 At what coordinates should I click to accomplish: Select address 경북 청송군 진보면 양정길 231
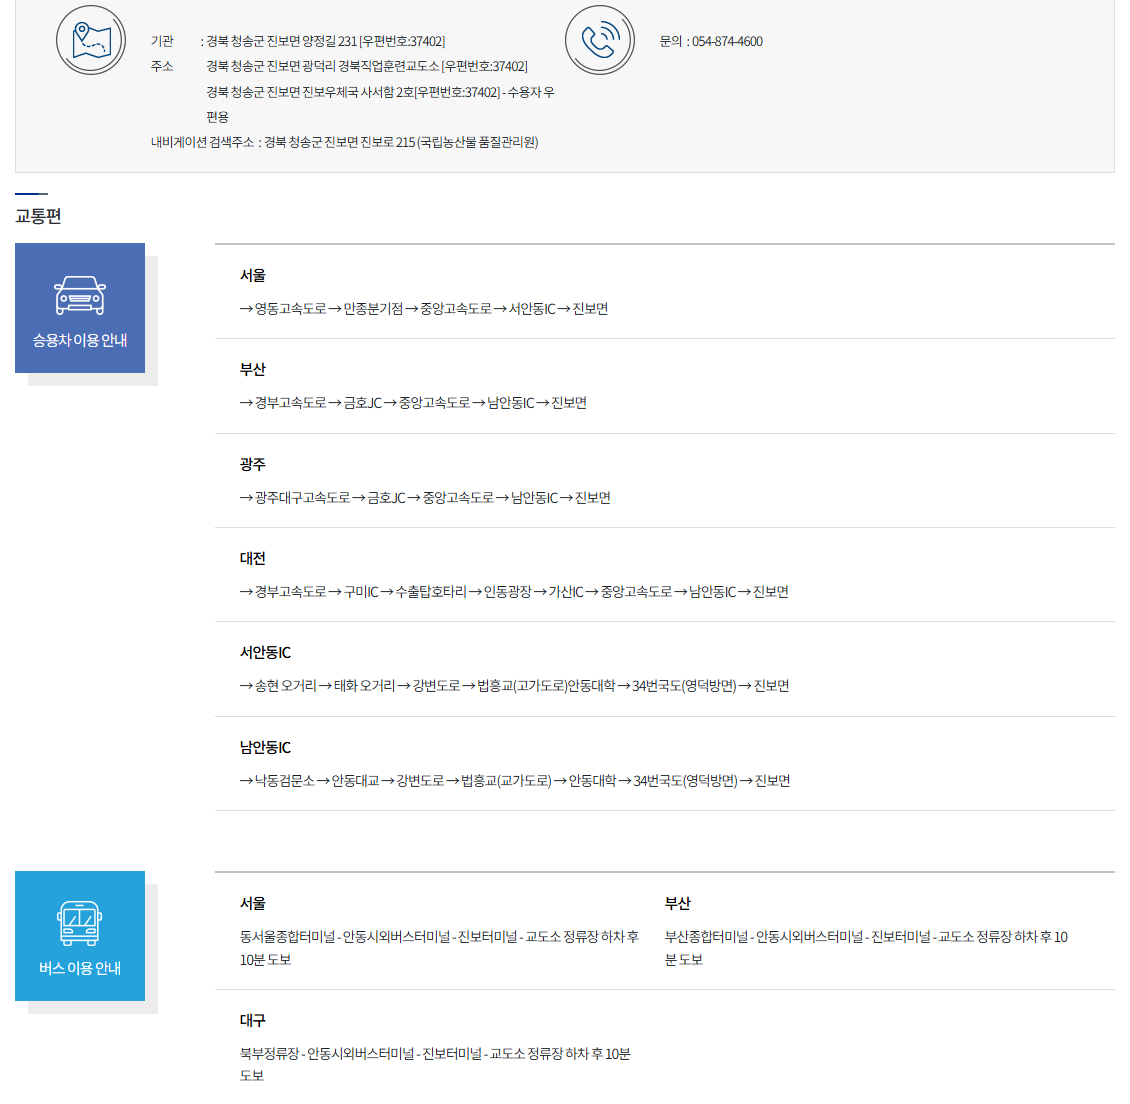point(326,41)
